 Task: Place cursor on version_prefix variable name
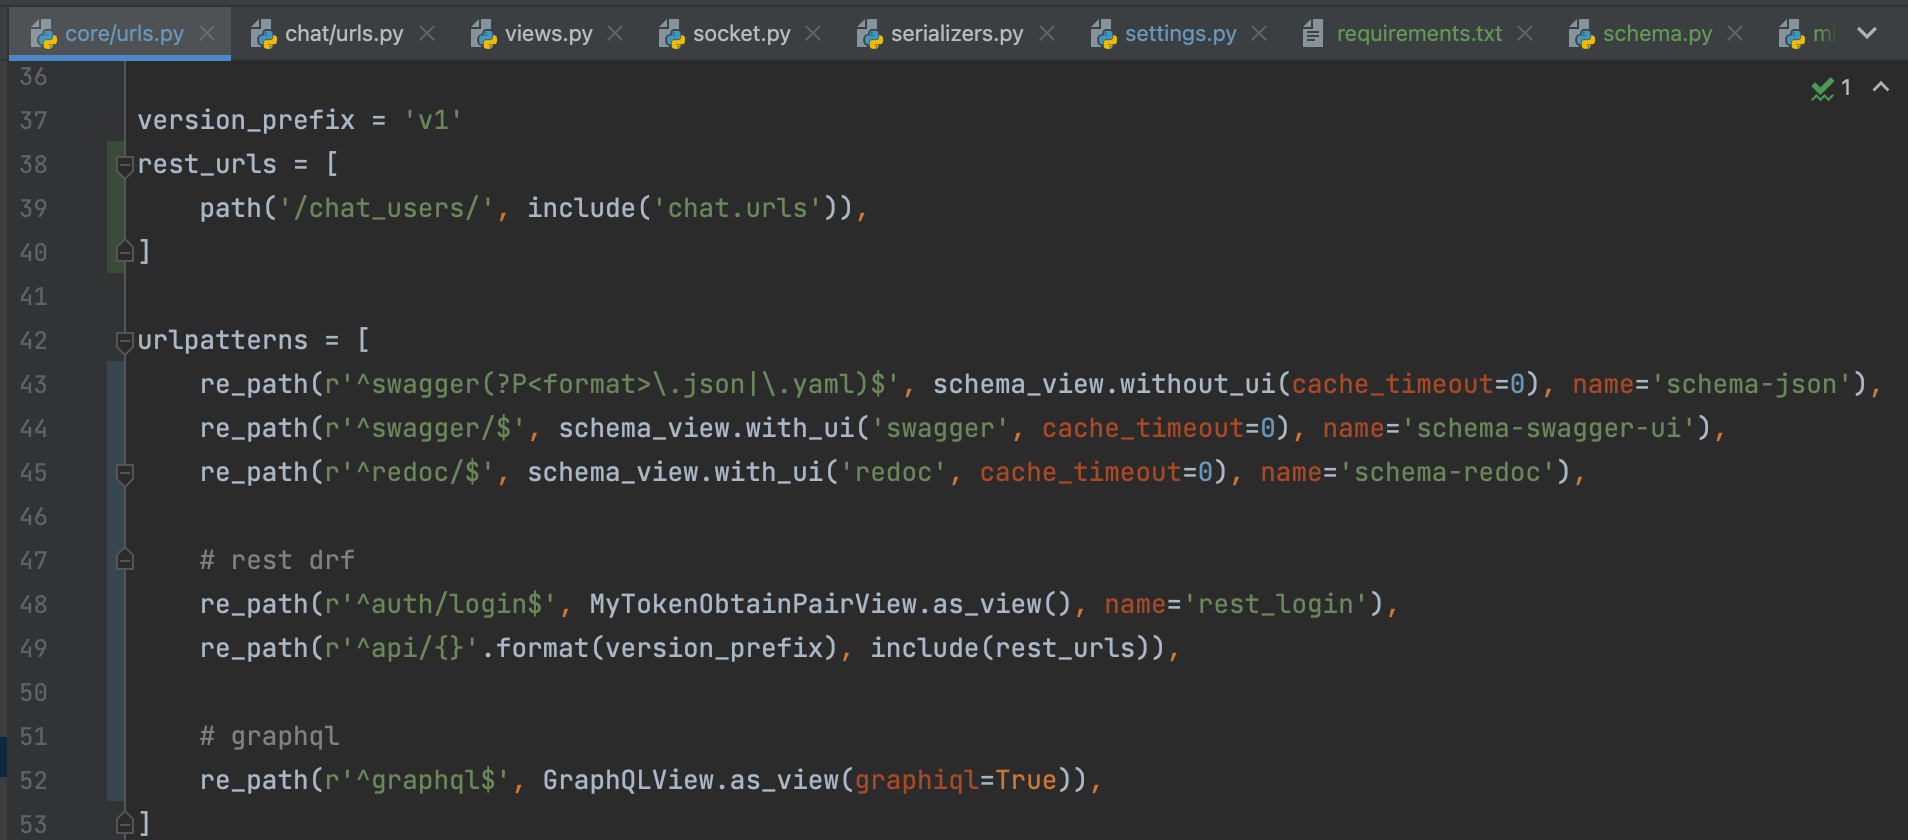246,120
